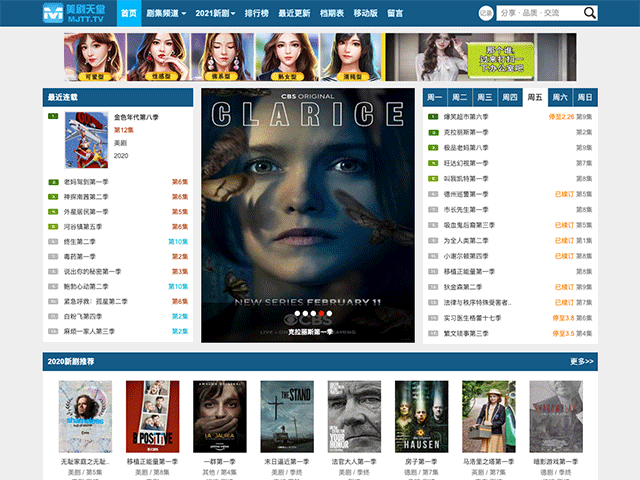This screenshot has height=480, width=640.
Task: Click the rank badge beside 河谷镇第五季
Action: pos(53,227)
